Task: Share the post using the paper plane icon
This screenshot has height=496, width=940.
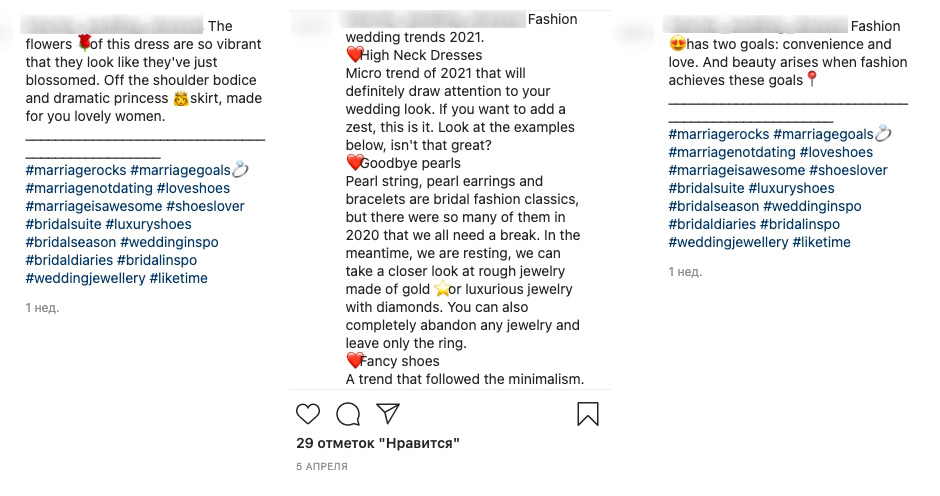Action: point(388,413)
